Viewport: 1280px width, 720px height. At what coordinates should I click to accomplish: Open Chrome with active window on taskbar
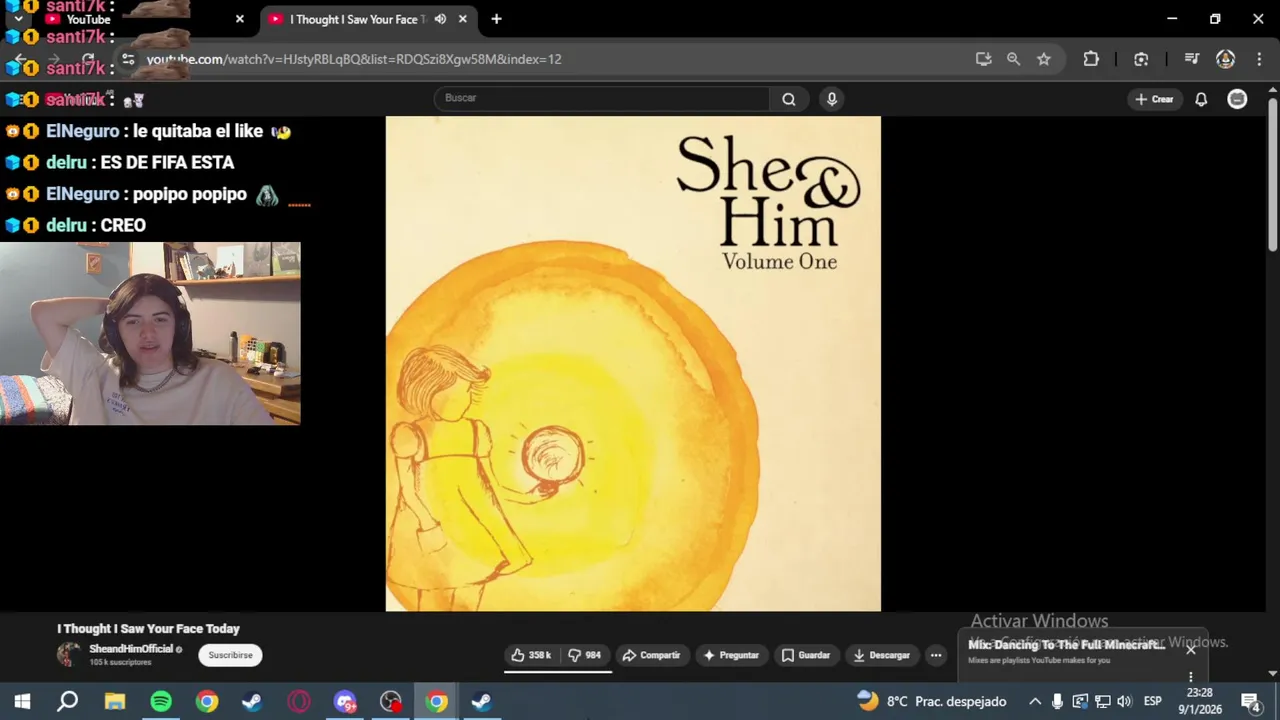[436, 701]
